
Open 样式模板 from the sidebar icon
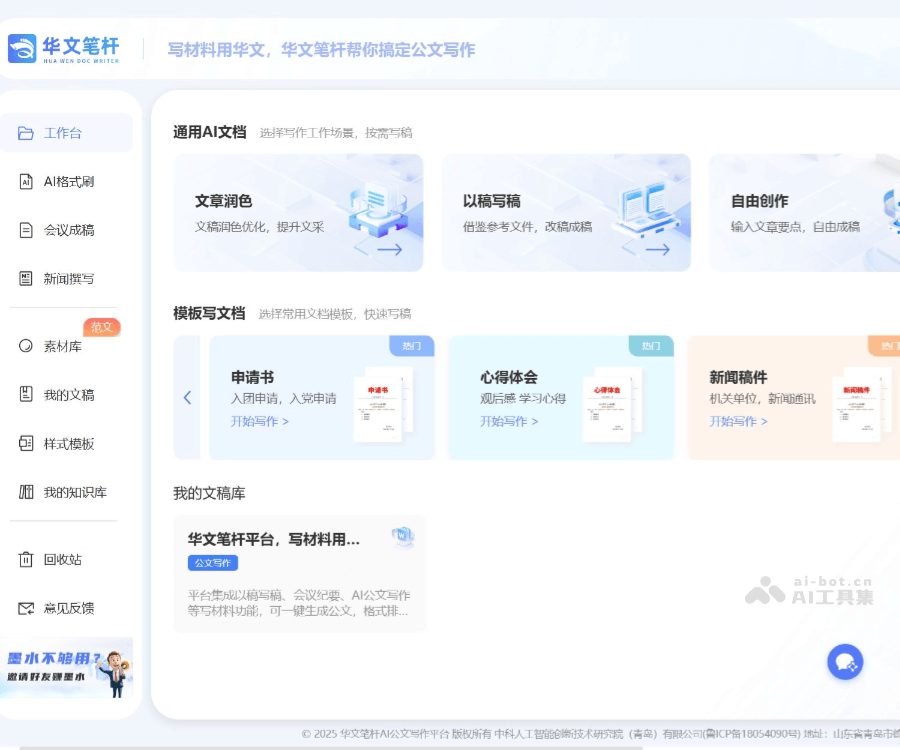point(27,443)
